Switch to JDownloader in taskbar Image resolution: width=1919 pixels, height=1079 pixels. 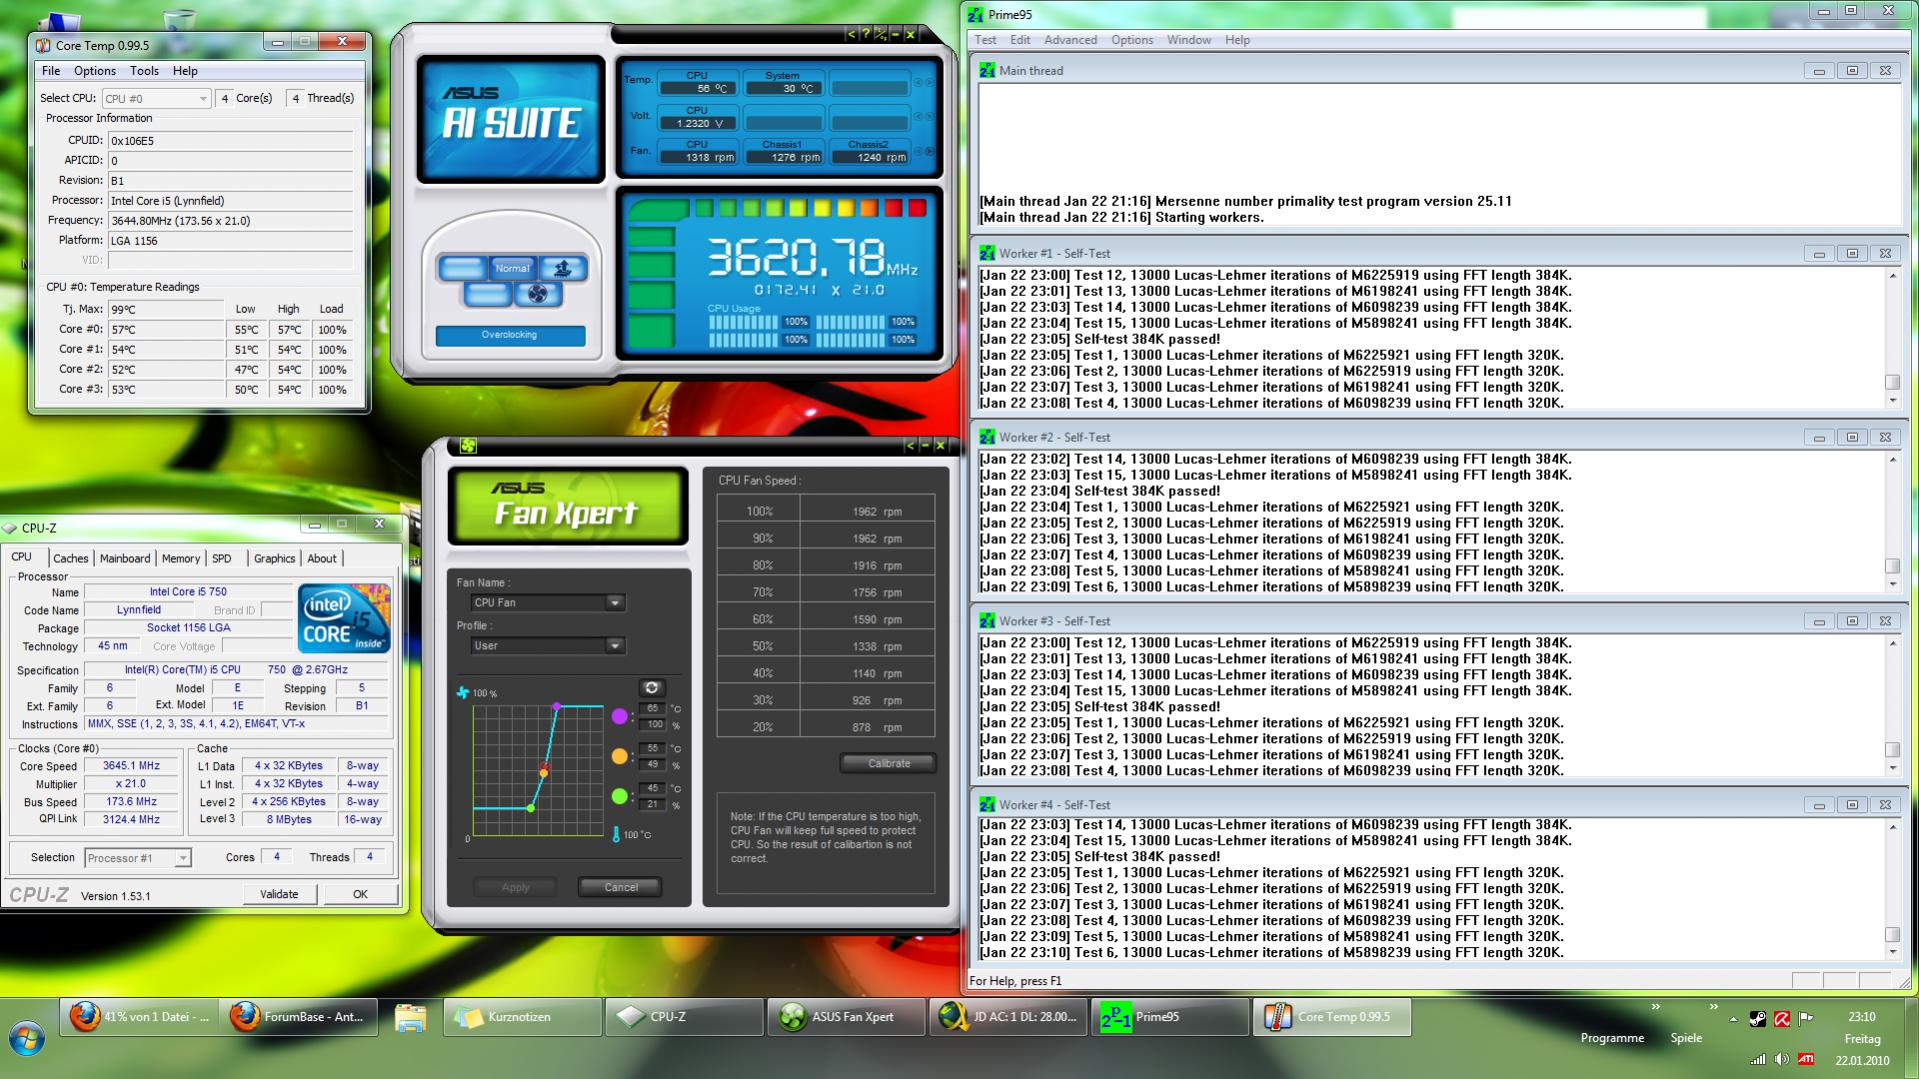pos(1008,1017)
